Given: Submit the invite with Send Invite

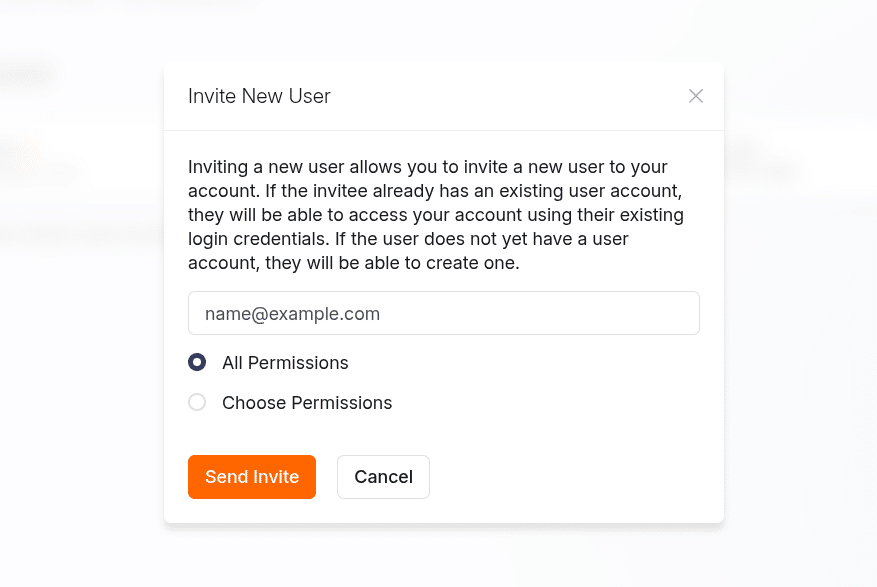Looking at the screenshot, I should tap(252, 477).
